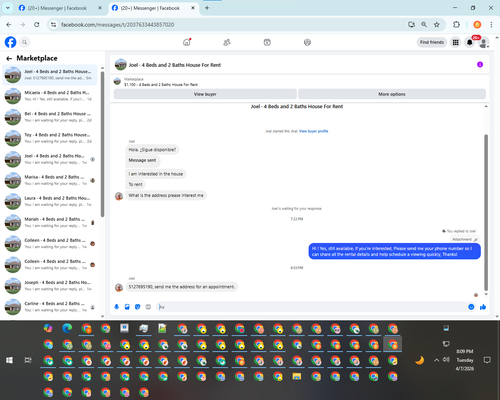Viewport: 500px width, 400px height.
Task: Go to Facebook Home icon
Action: coord(187,42)
